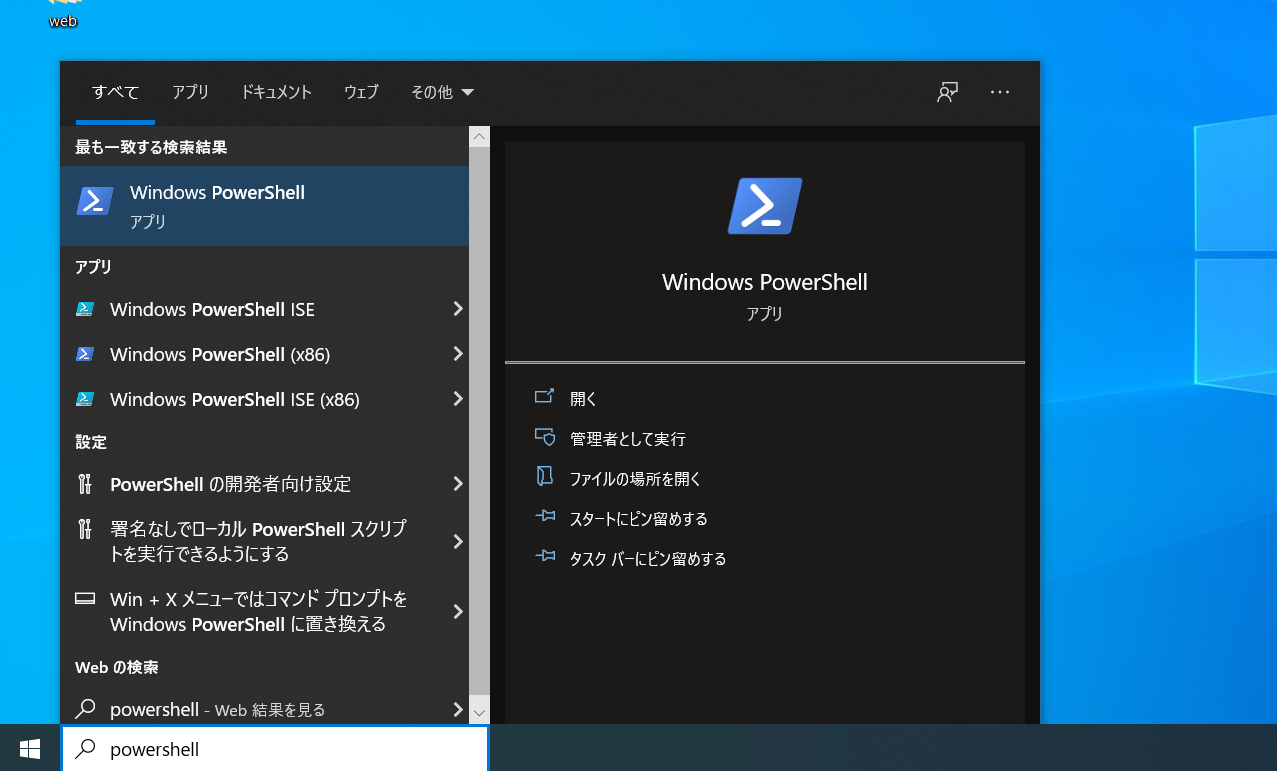The image size is (1277, 771).
Task: Choose タスク バーにピン留めする
Action: 647,558
